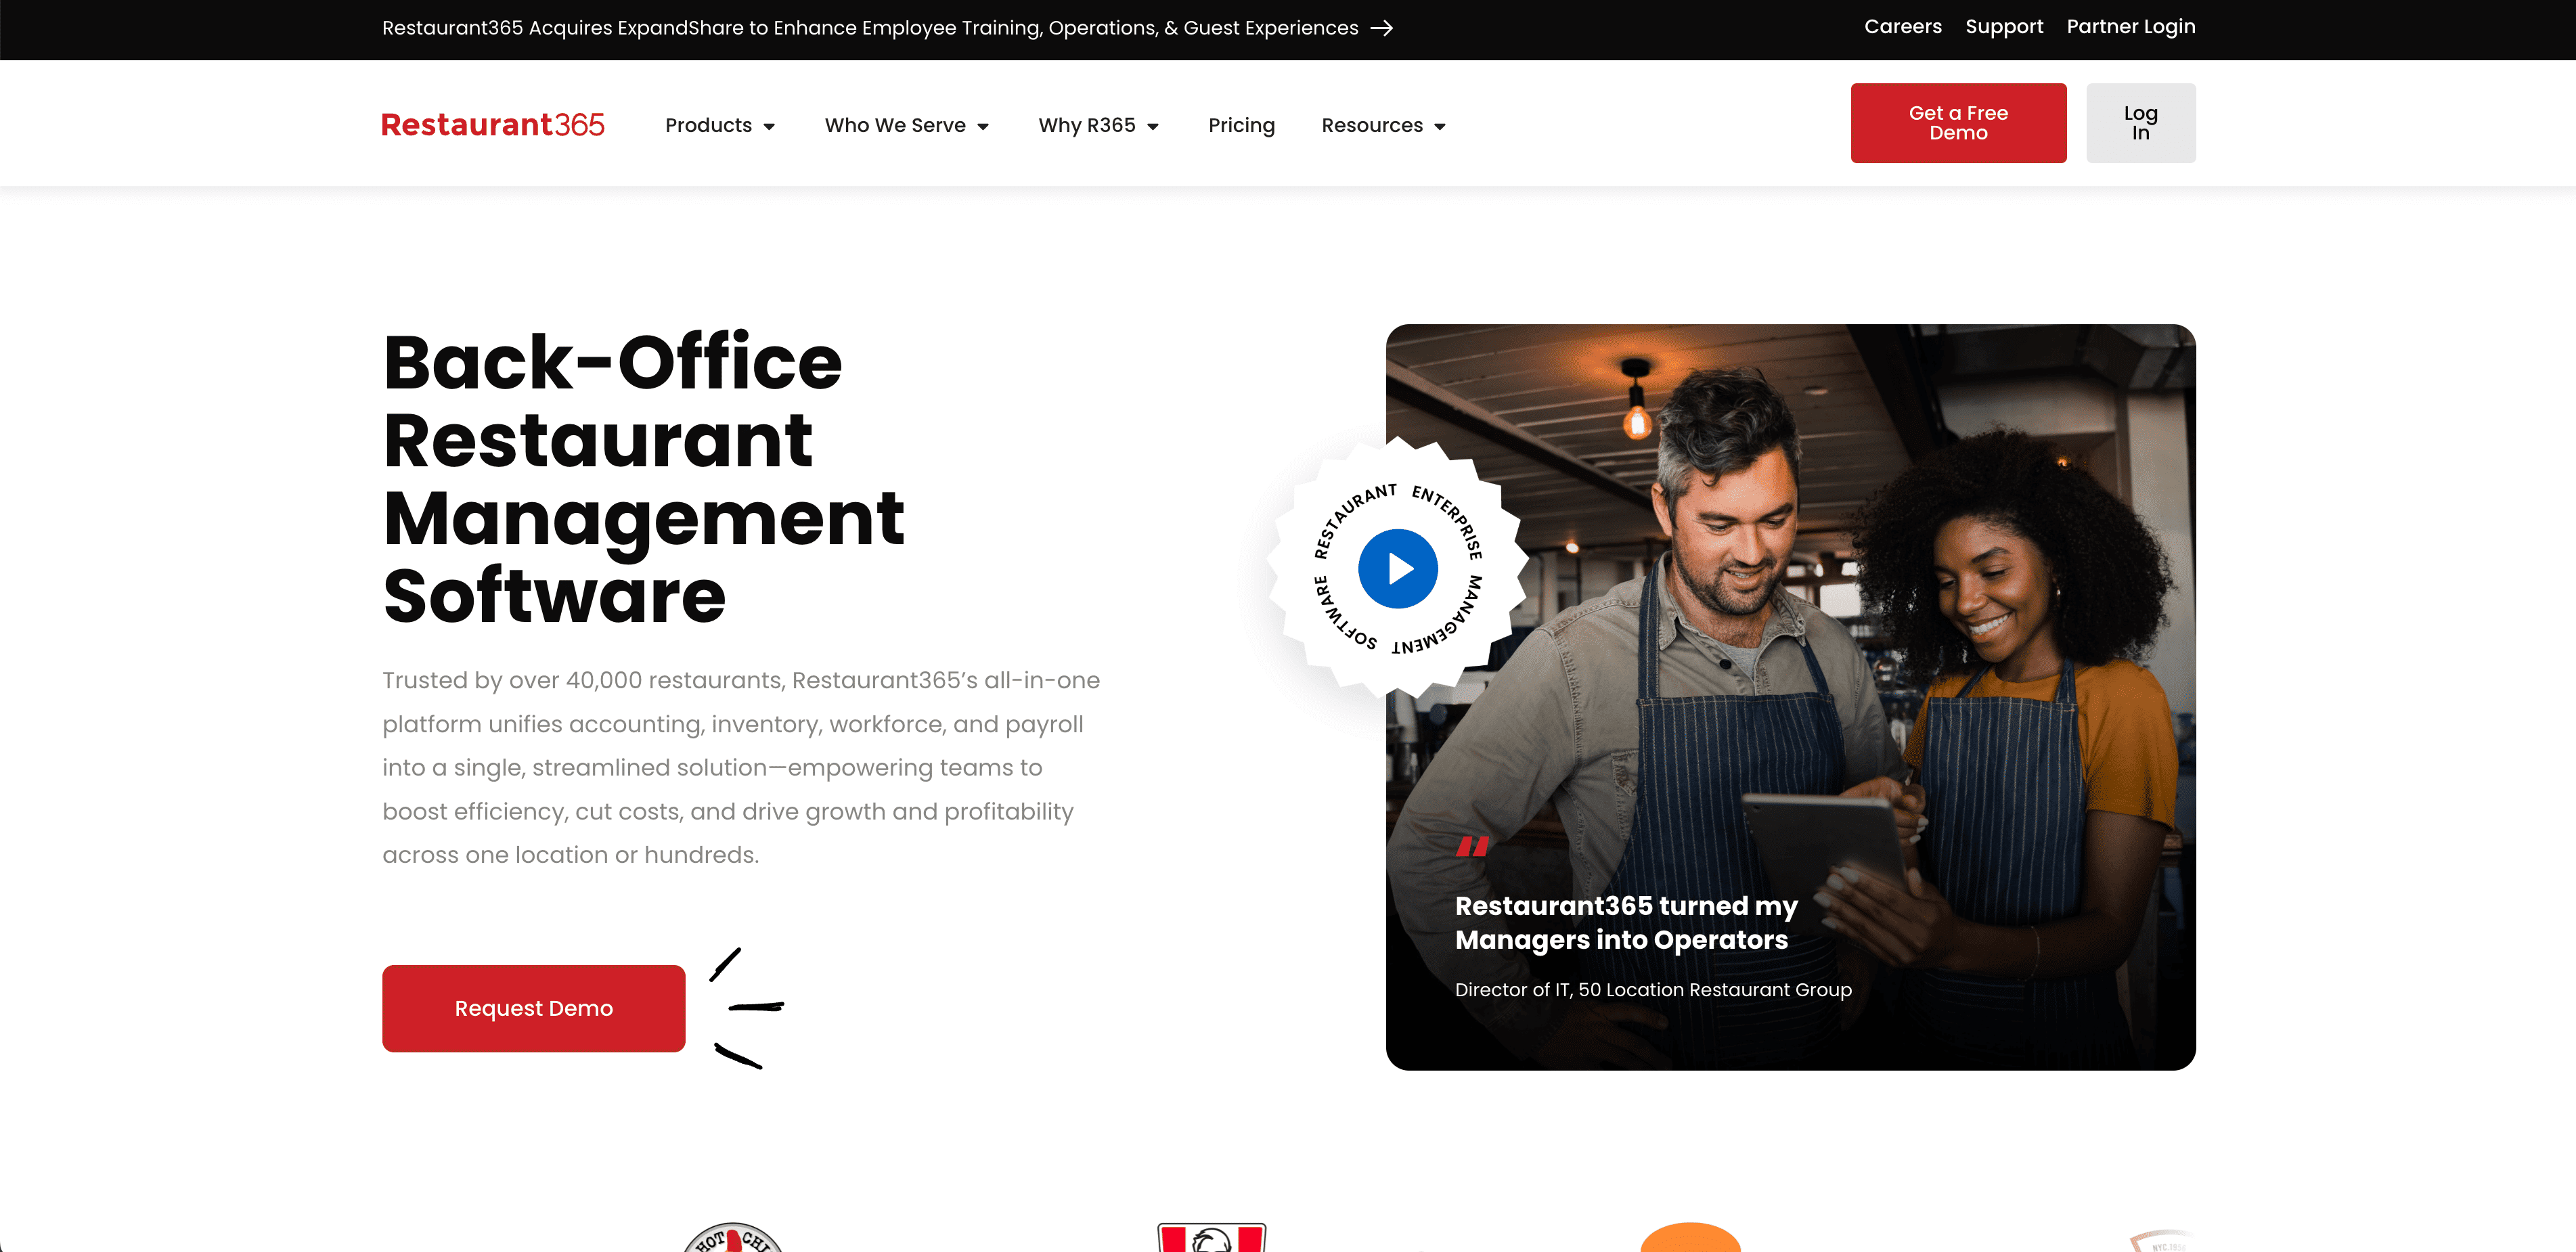The height and width of the screenshot is (1252, 2576).
Task: Click the Back-Office Restaurant Management Software heading
Action: (x=644, y=478)
